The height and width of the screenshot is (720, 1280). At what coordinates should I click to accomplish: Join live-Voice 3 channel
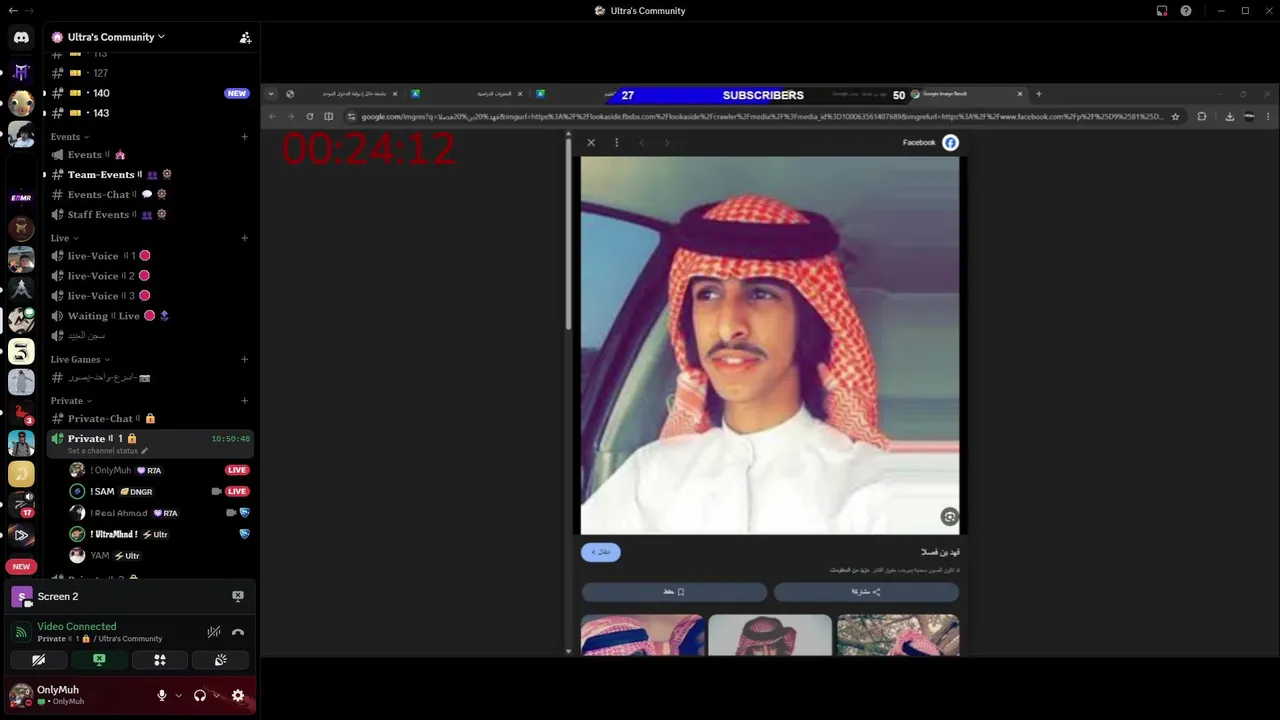point(149,296)
